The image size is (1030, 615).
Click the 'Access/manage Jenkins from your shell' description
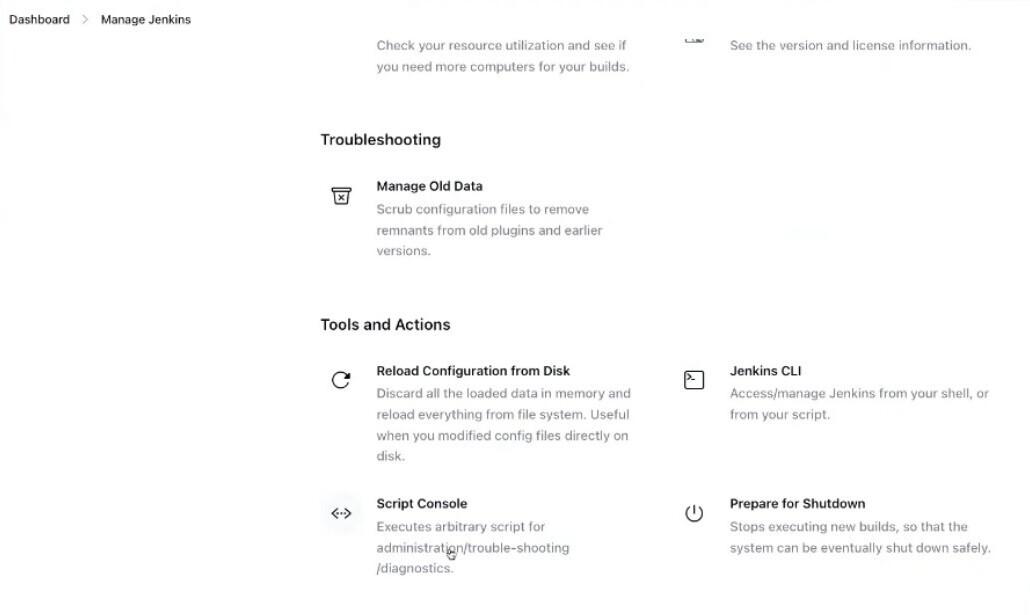[859, 403]
